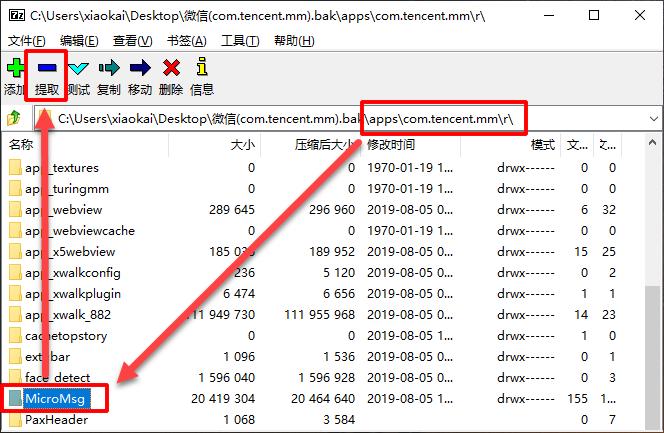664x433 pixels.
Task: Click the scrollbar up arrow
Action: [653, 143]
